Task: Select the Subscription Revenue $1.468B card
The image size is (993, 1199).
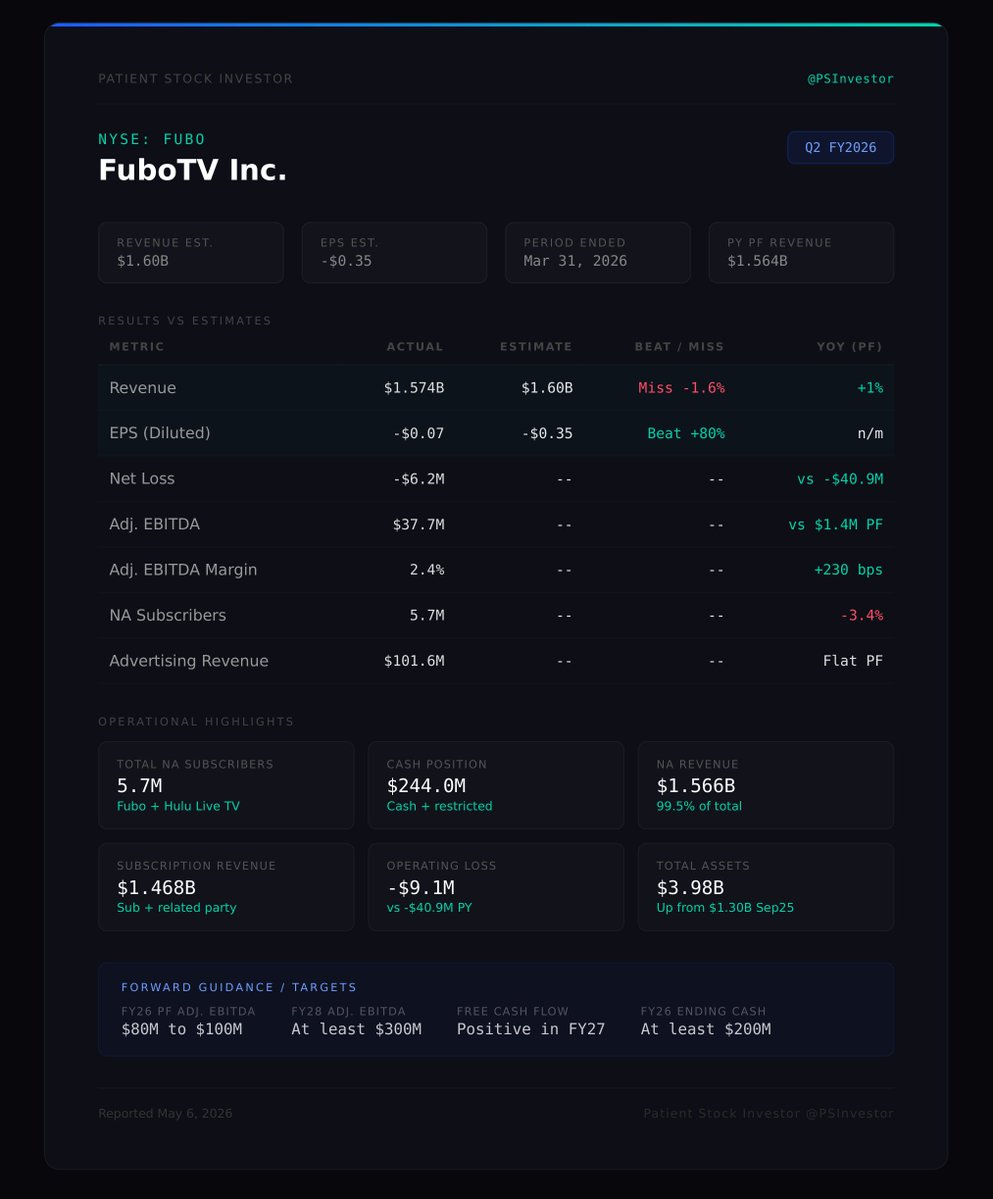Action: pos(226,887)
